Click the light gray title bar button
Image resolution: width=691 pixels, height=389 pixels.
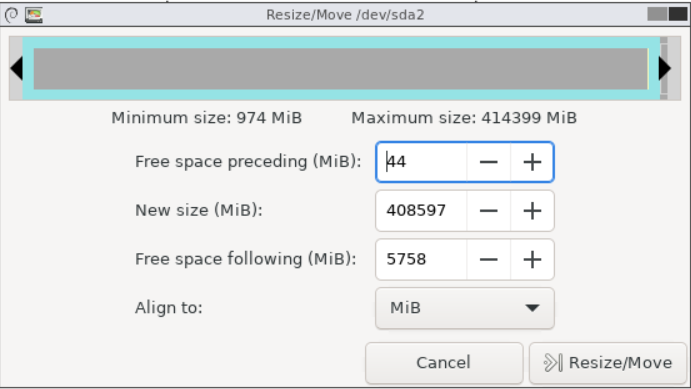pyautogui.click(x=657, y=15)
